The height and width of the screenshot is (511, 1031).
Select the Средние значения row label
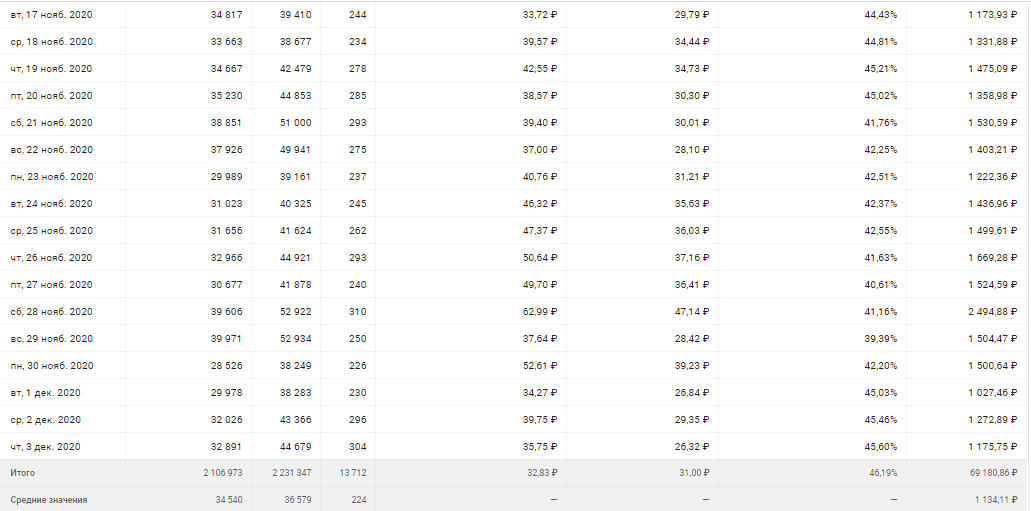(48, 500)
